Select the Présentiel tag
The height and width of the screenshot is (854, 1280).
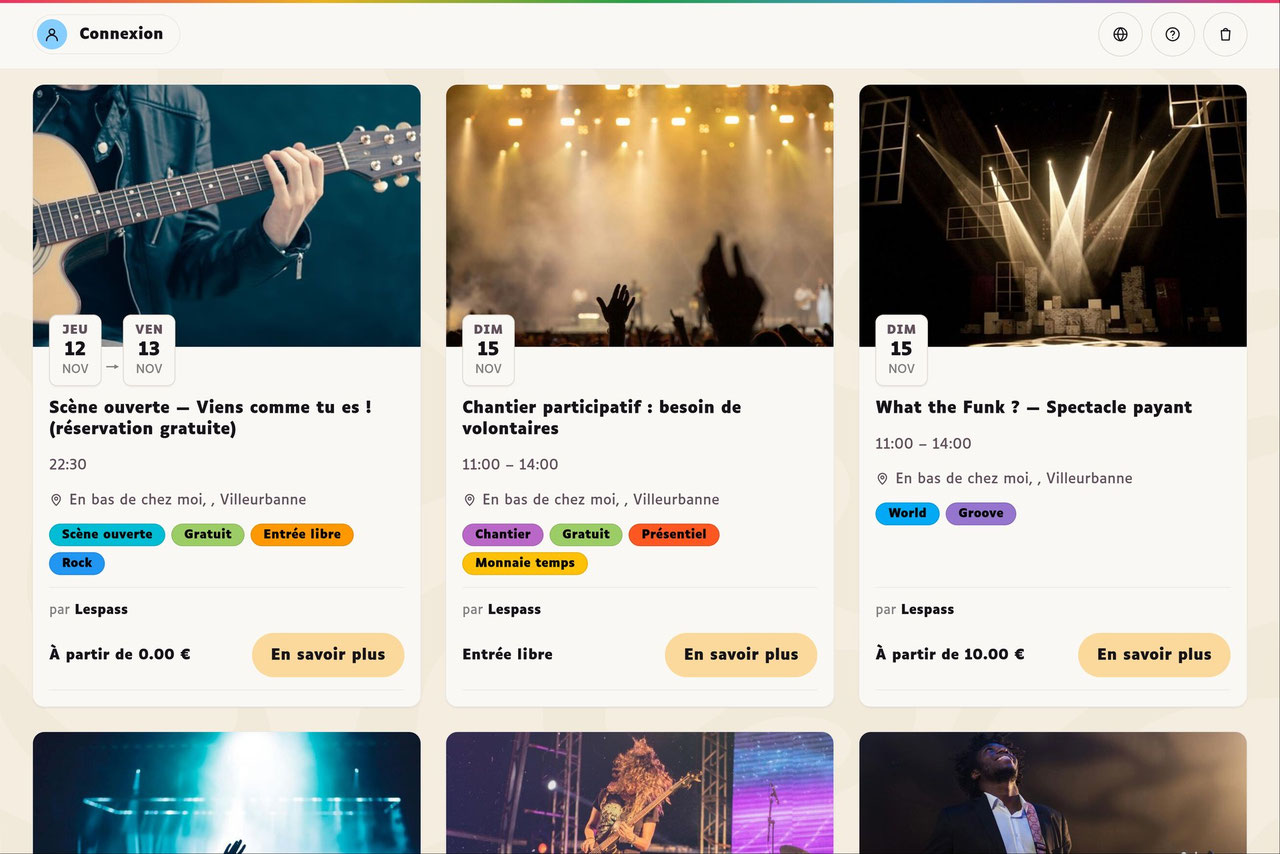(x=674, y=534)
